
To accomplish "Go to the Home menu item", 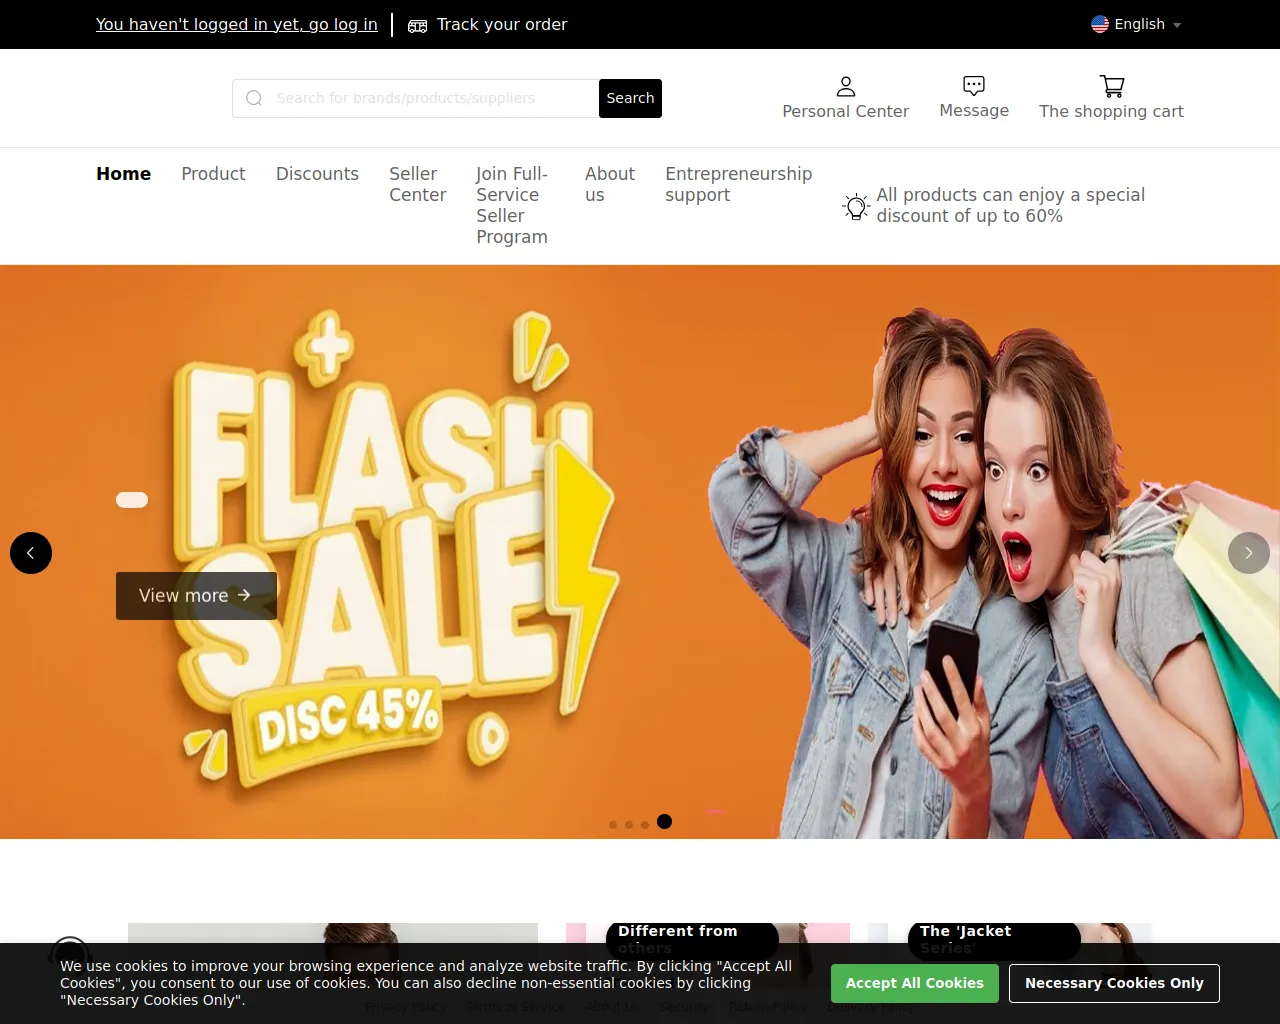I will pos(124,174).
